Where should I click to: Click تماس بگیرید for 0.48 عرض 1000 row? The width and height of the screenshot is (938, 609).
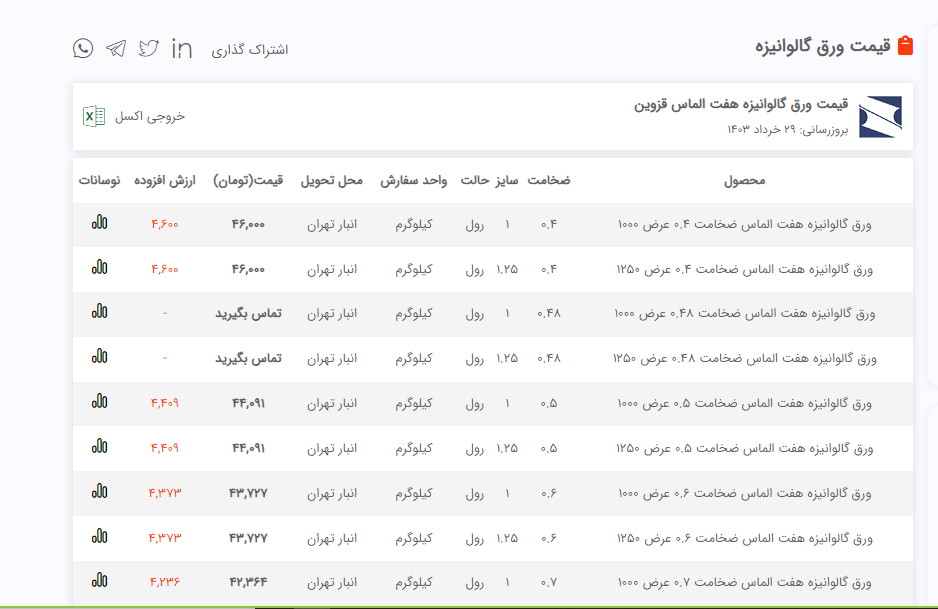coord(248,313)
